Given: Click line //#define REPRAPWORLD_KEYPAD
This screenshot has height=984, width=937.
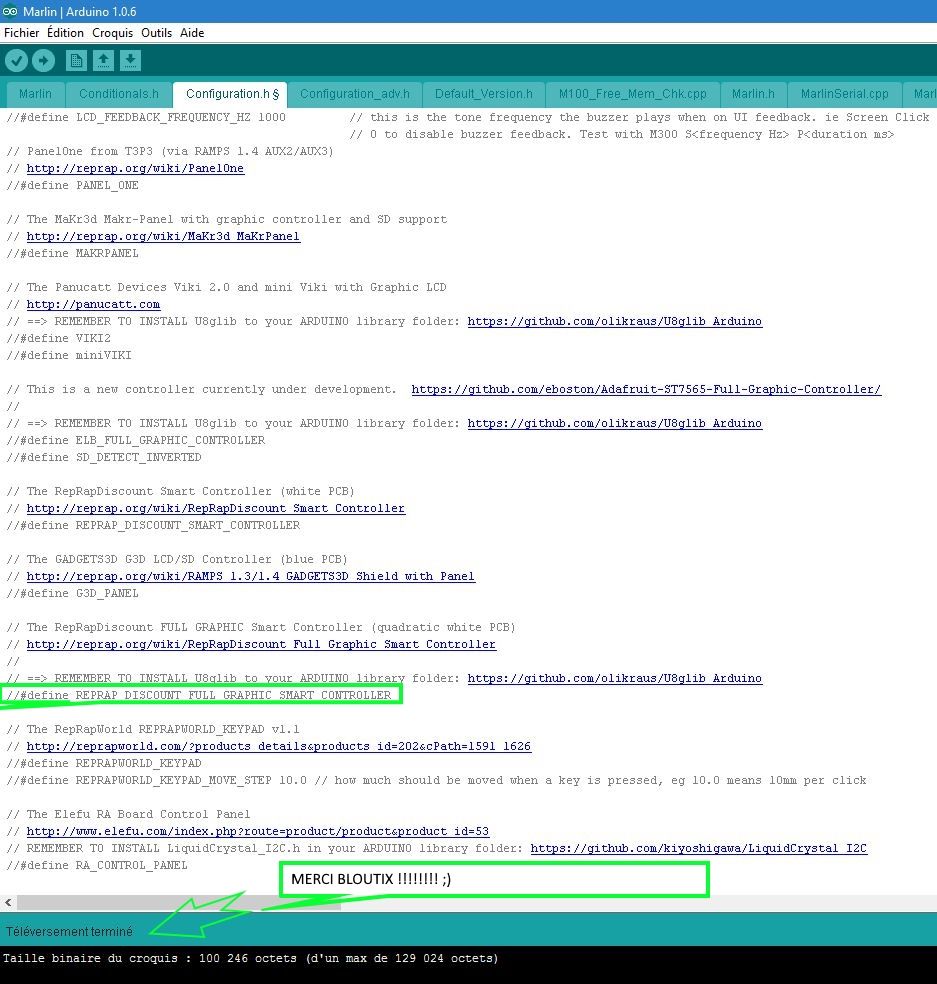Looking at the screenshot, I should coord(104,763).
